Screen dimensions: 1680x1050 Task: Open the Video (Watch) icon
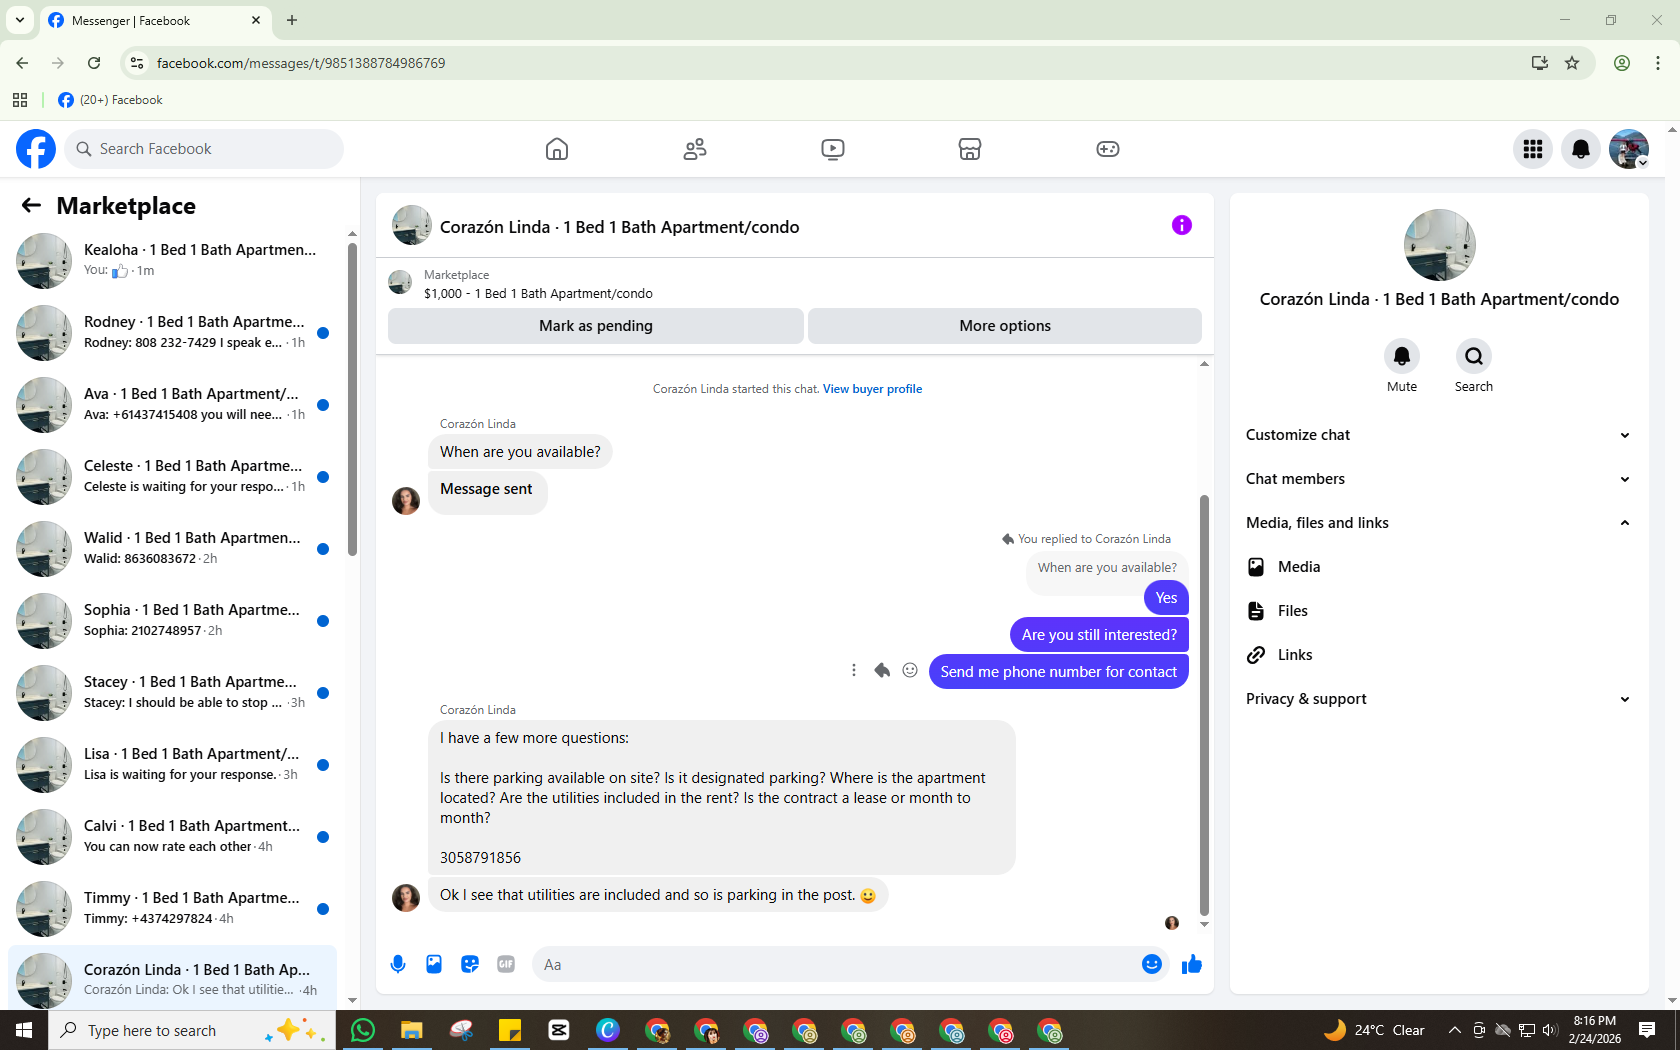click(x=832, y=149)
